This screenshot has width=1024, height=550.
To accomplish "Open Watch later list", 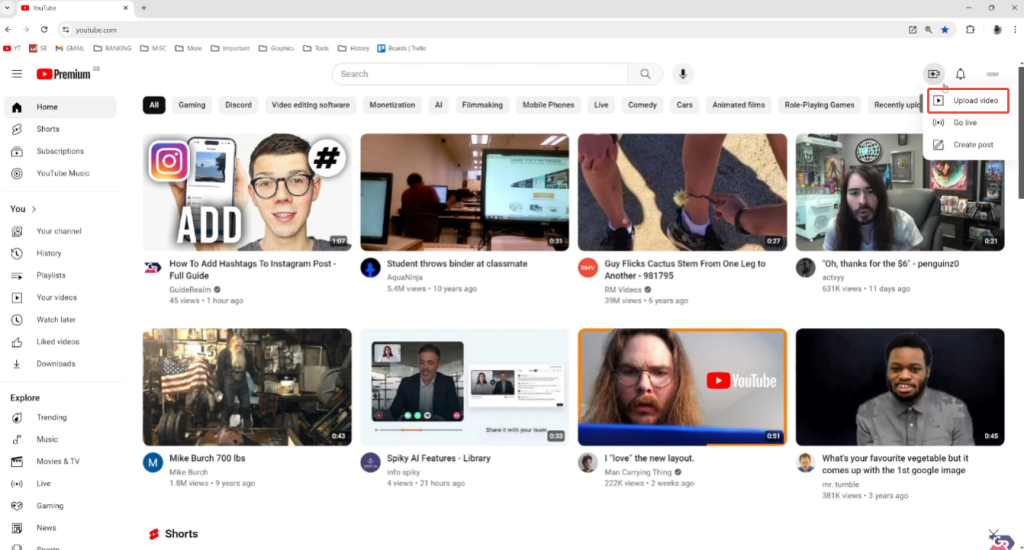I will point(60,320).
